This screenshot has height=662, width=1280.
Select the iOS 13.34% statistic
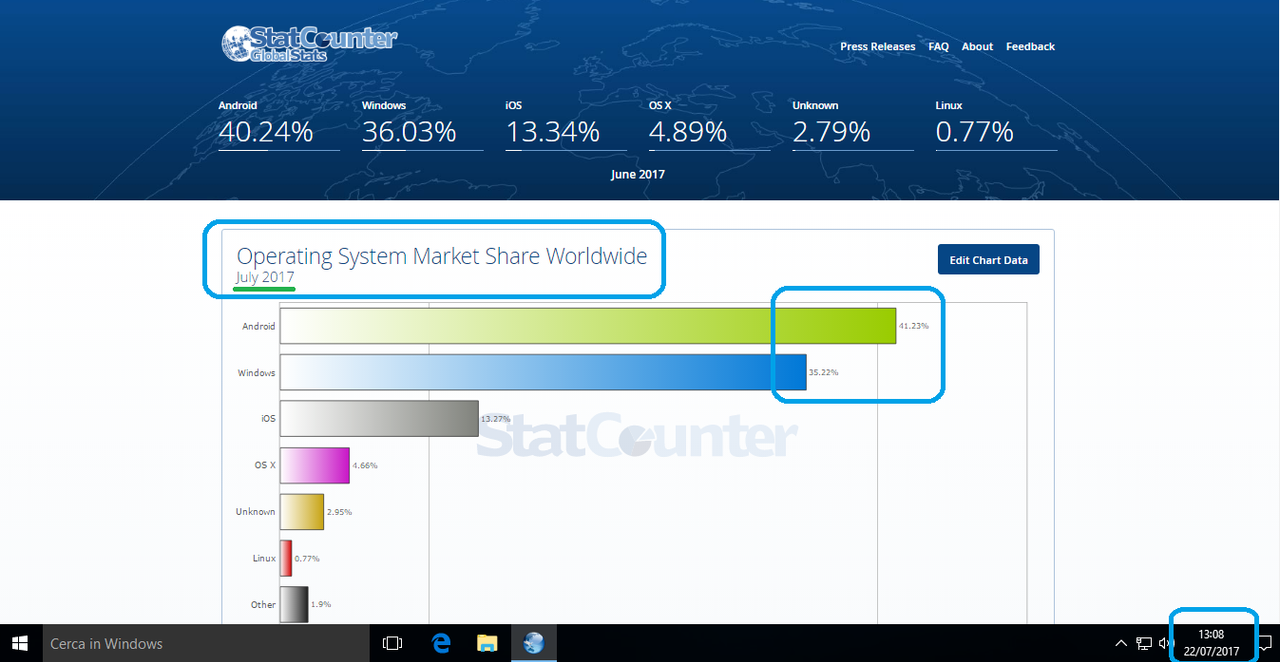tap(565, 124)
